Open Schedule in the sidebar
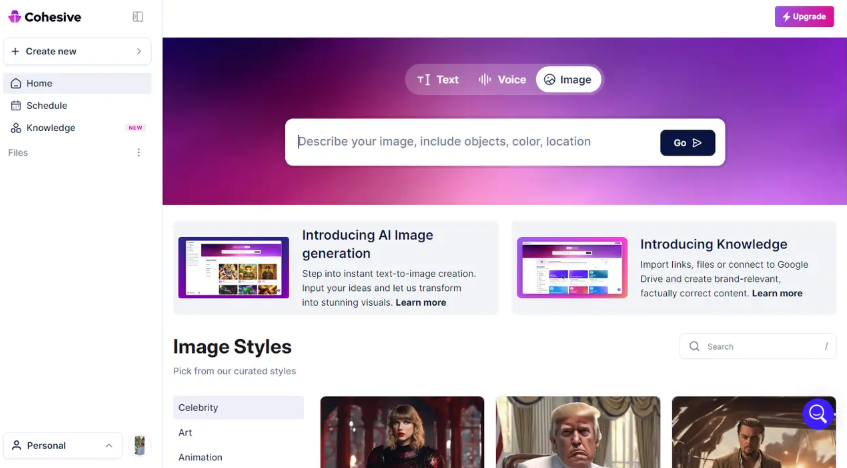This screenshot has width=847, height=468. coord(77,105)
